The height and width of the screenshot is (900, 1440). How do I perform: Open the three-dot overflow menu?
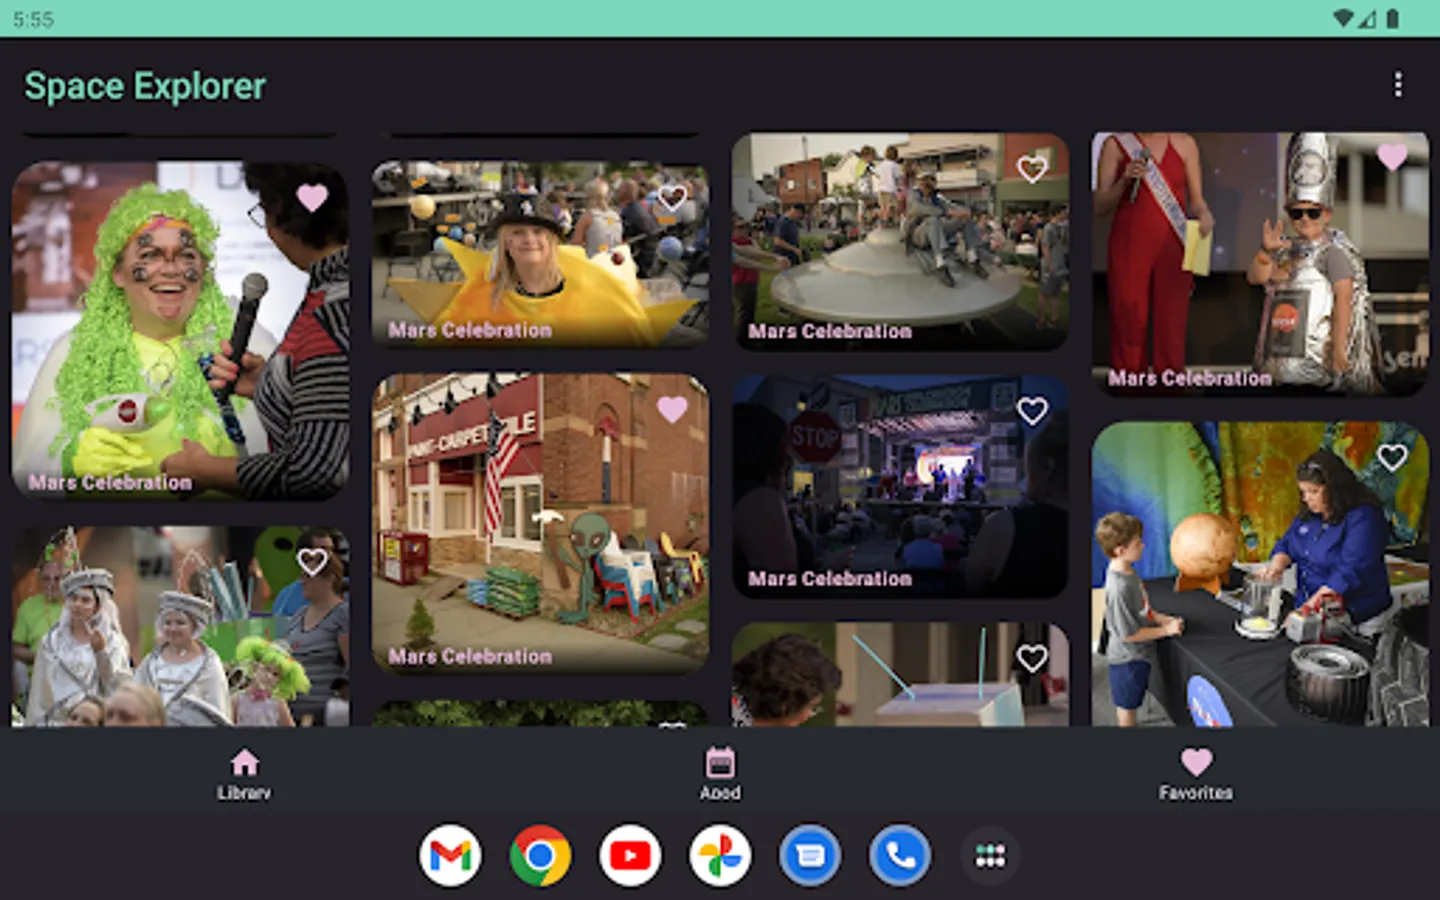click(x=1397, y=85)
